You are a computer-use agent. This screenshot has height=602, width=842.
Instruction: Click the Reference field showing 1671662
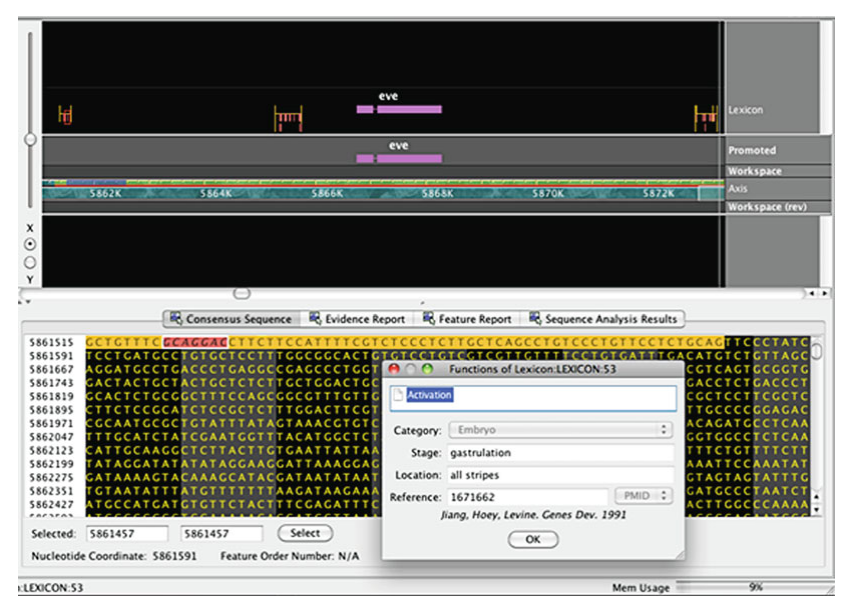(528, 497)
